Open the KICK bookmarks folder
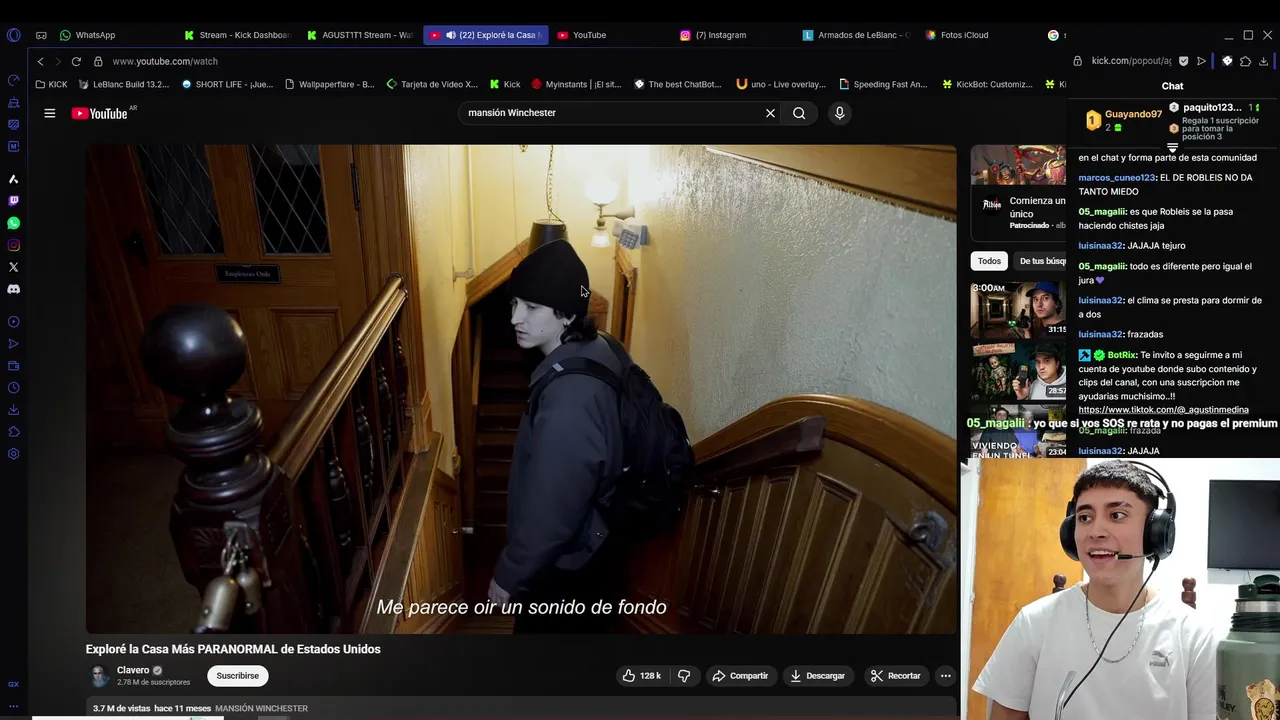 (51, 84)
